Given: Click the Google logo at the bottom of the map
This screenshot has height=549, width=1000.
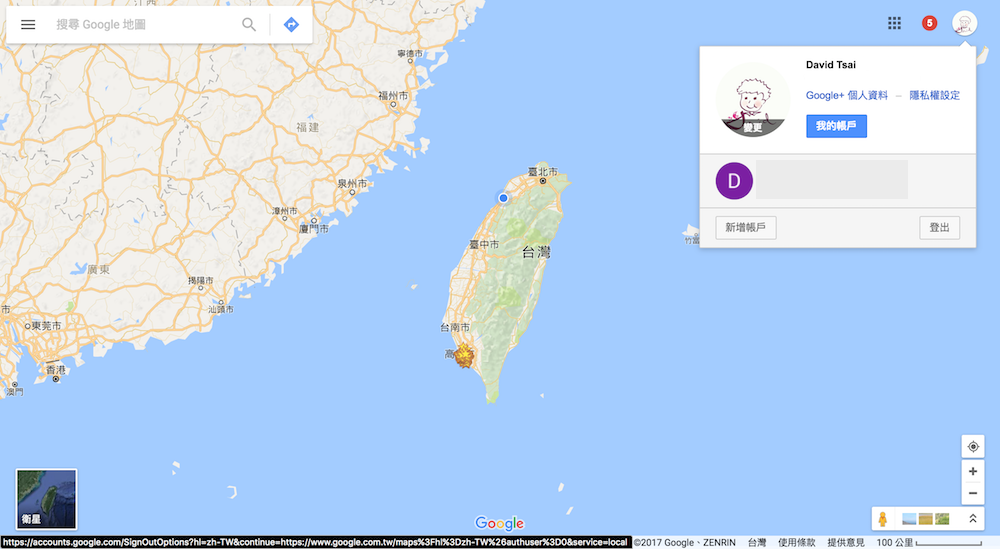Looking at the screenshot, I should click(x=499, y=523).
